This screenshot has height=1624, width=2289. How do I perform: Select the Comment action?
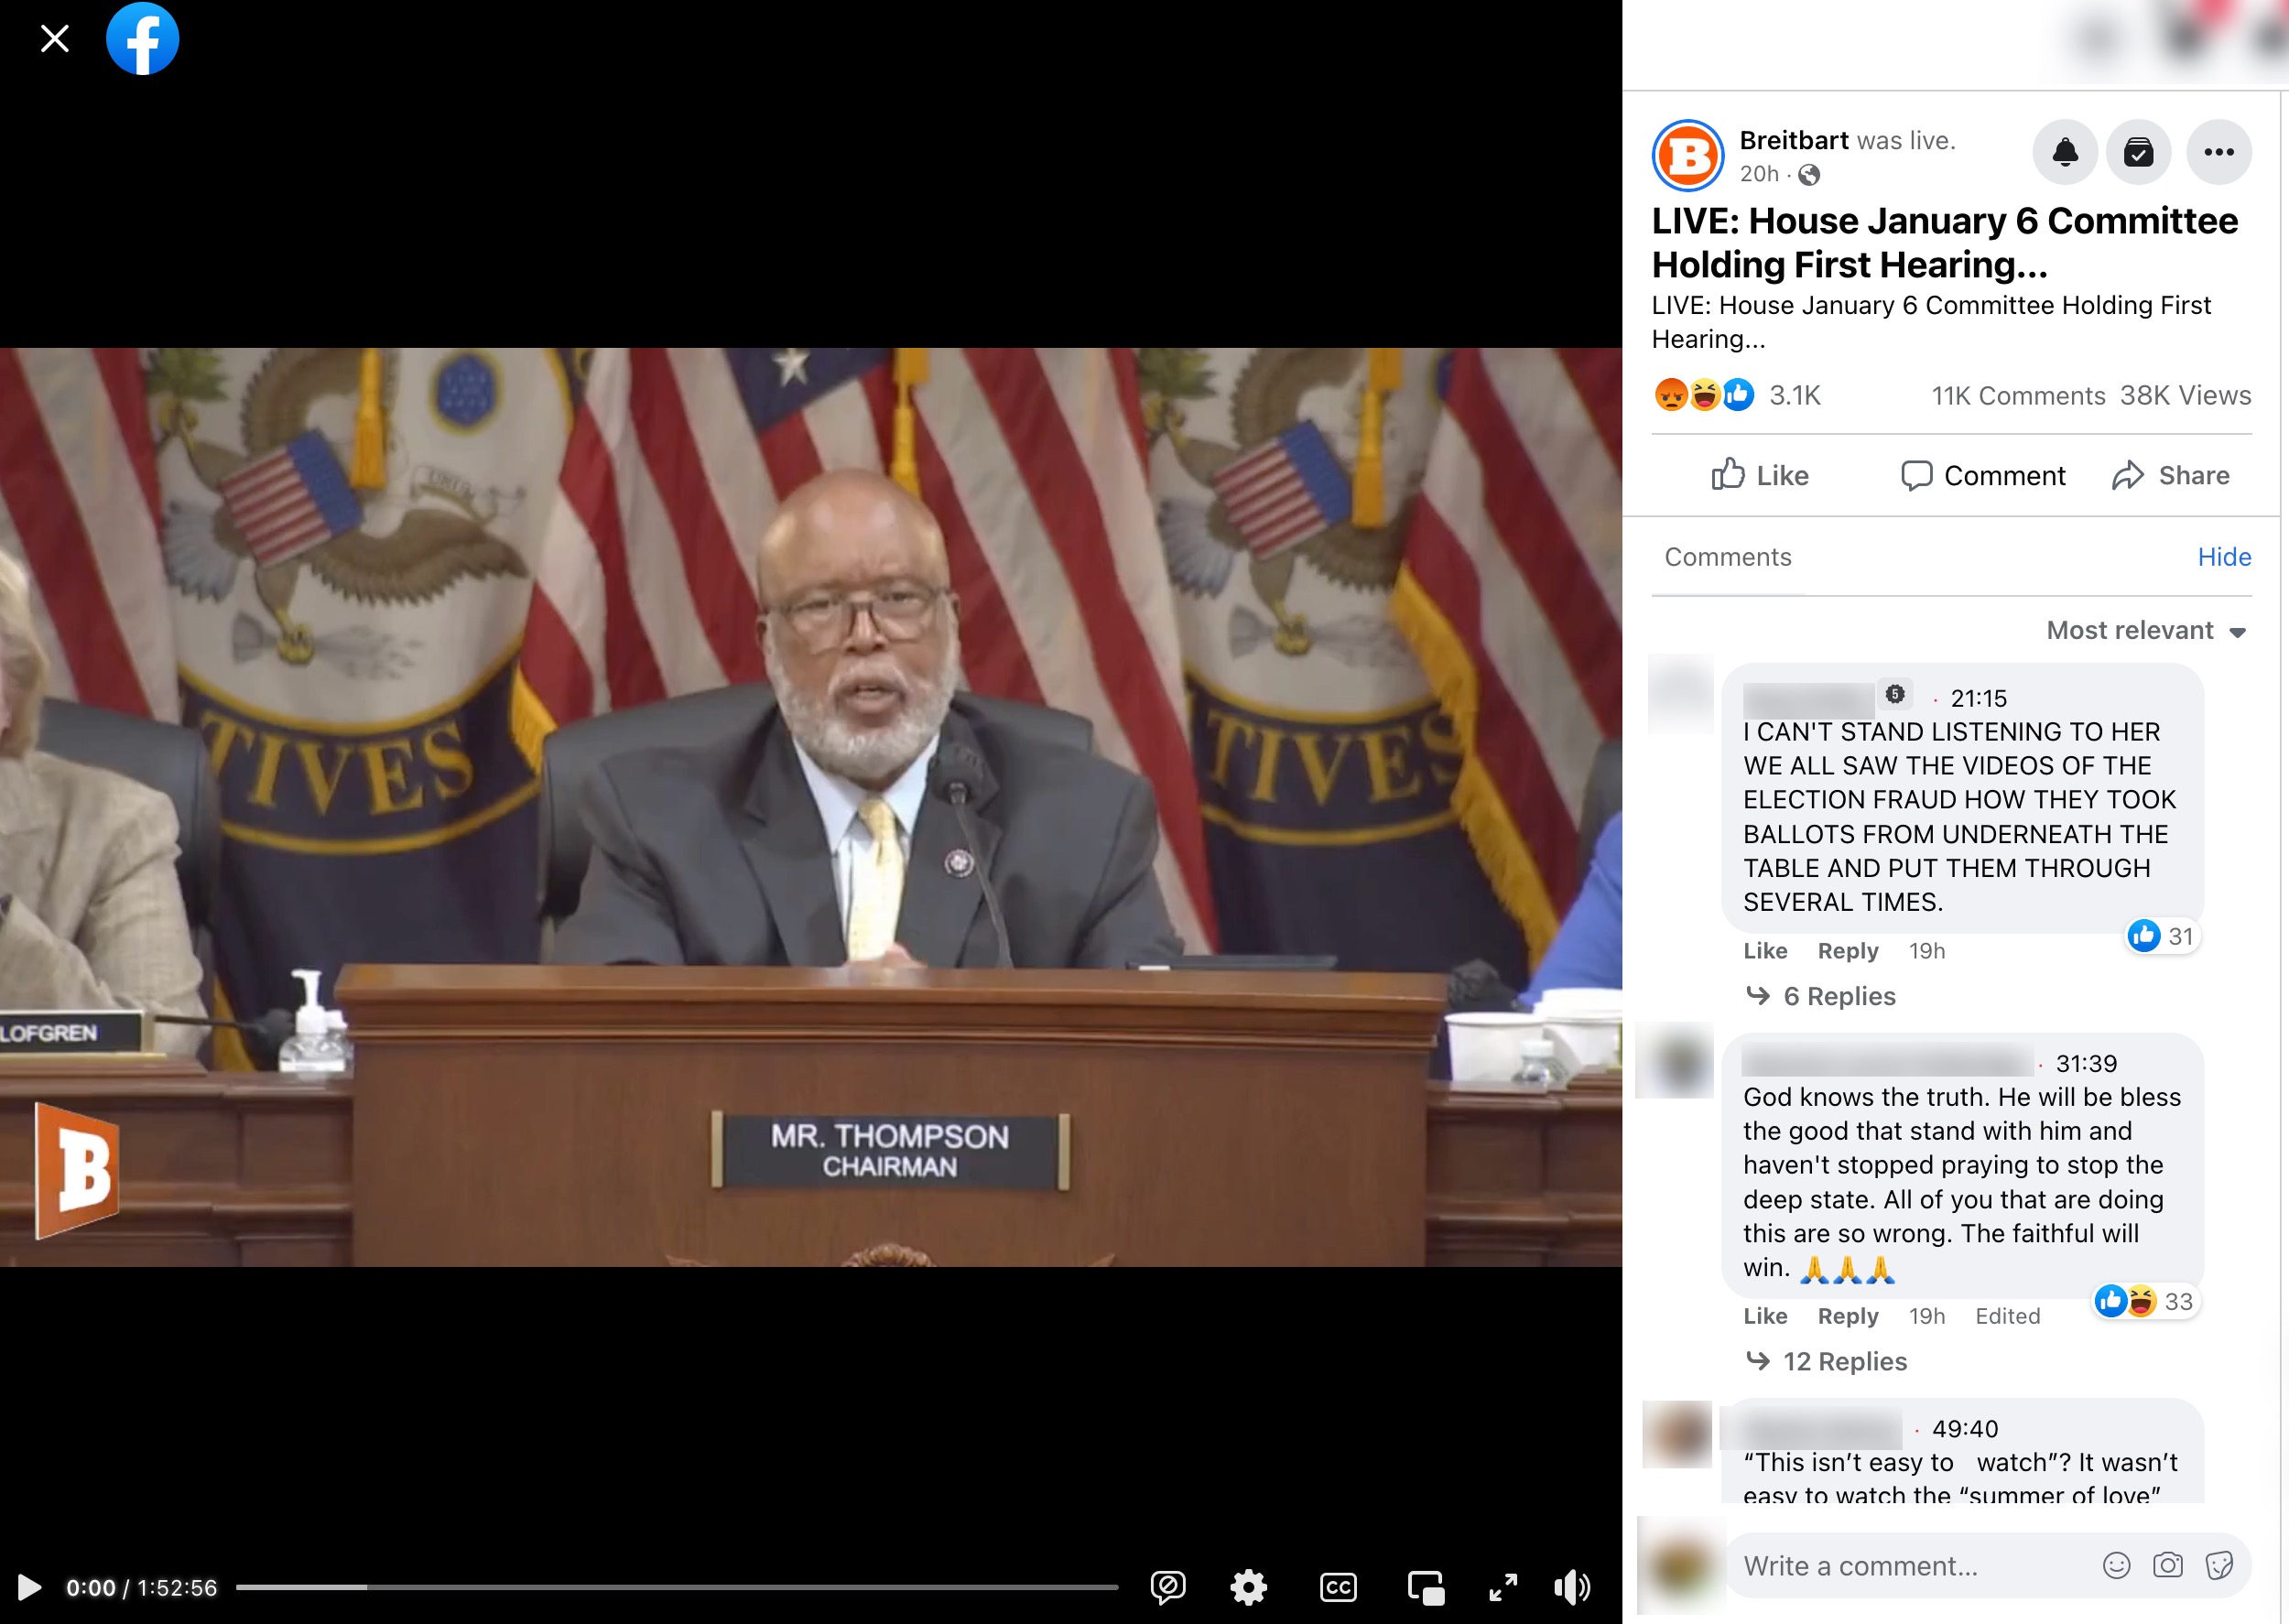coord(1982,475)
